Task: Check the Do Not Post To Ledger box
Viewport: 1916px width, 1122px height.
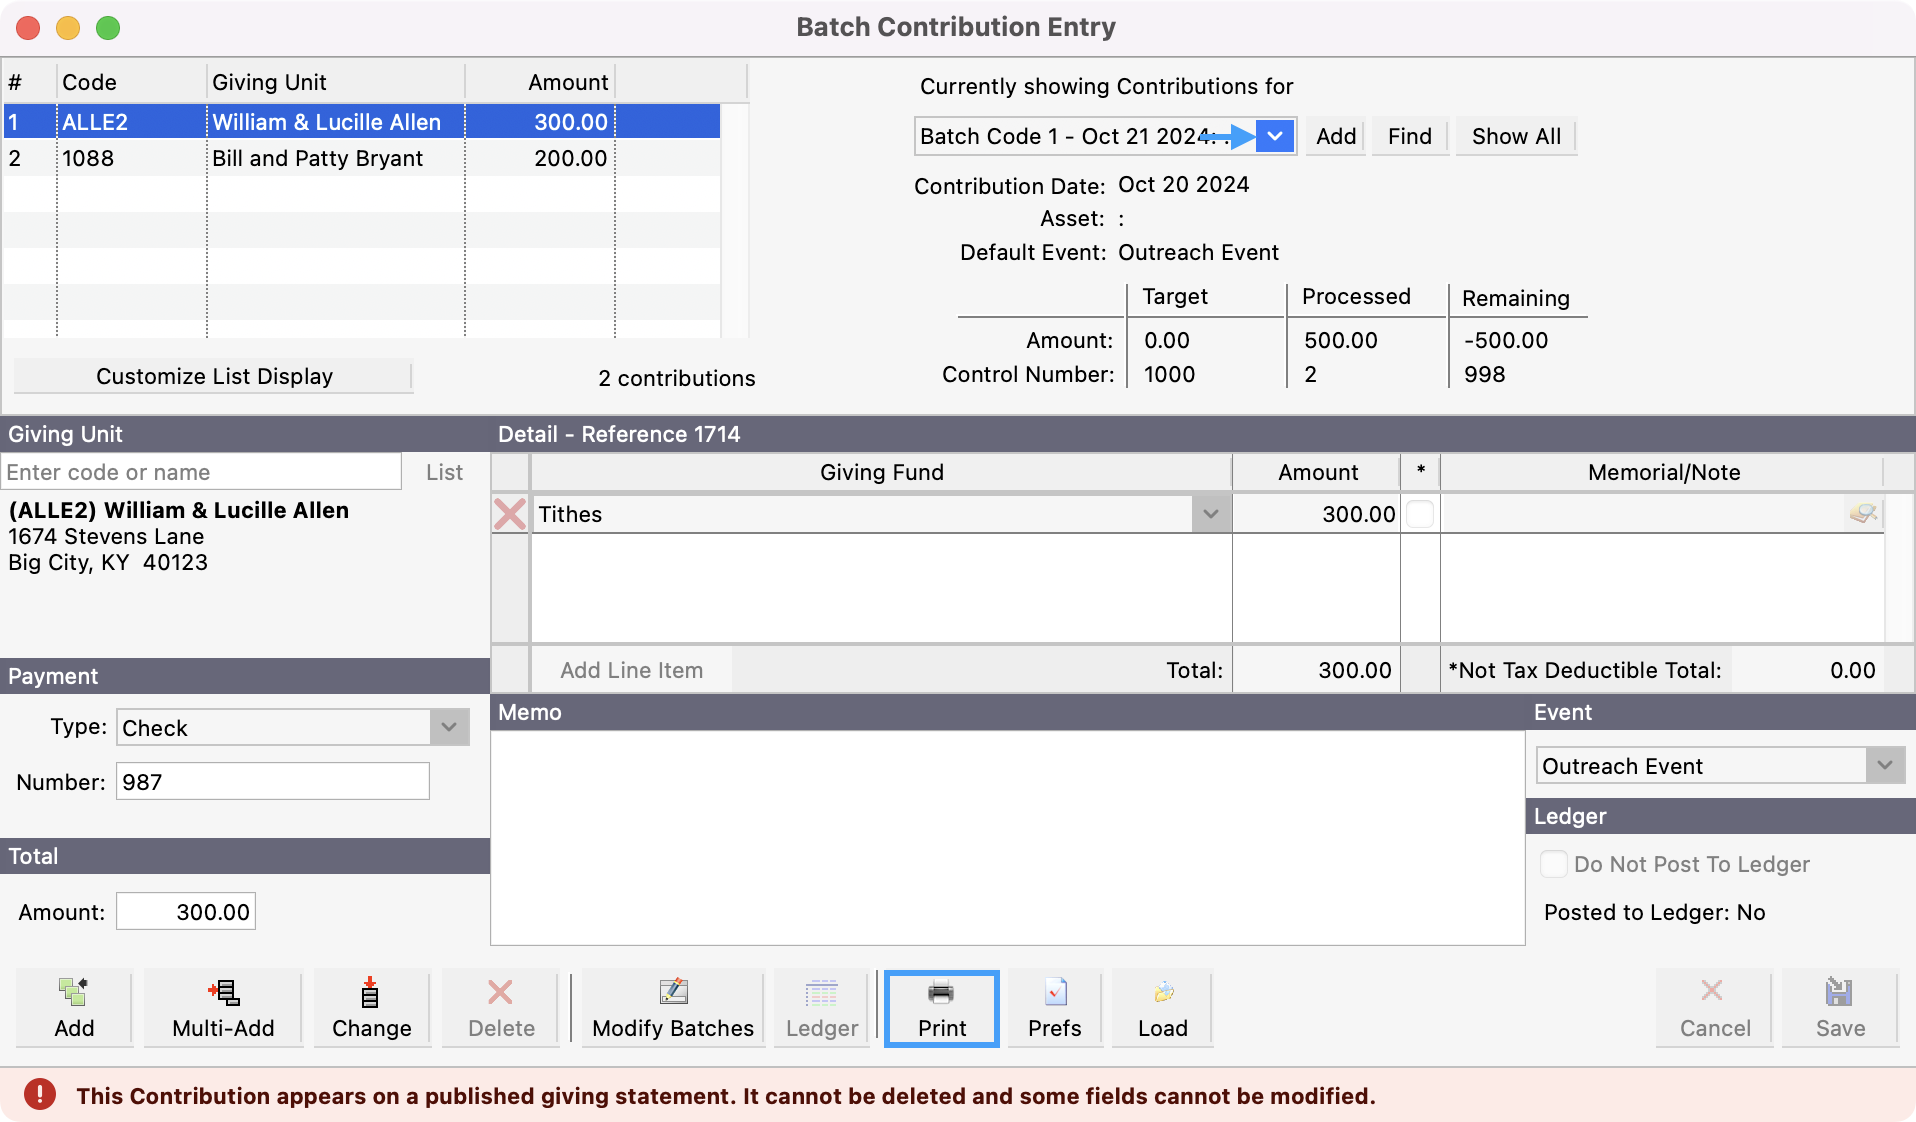Action: pos(1553,864)
